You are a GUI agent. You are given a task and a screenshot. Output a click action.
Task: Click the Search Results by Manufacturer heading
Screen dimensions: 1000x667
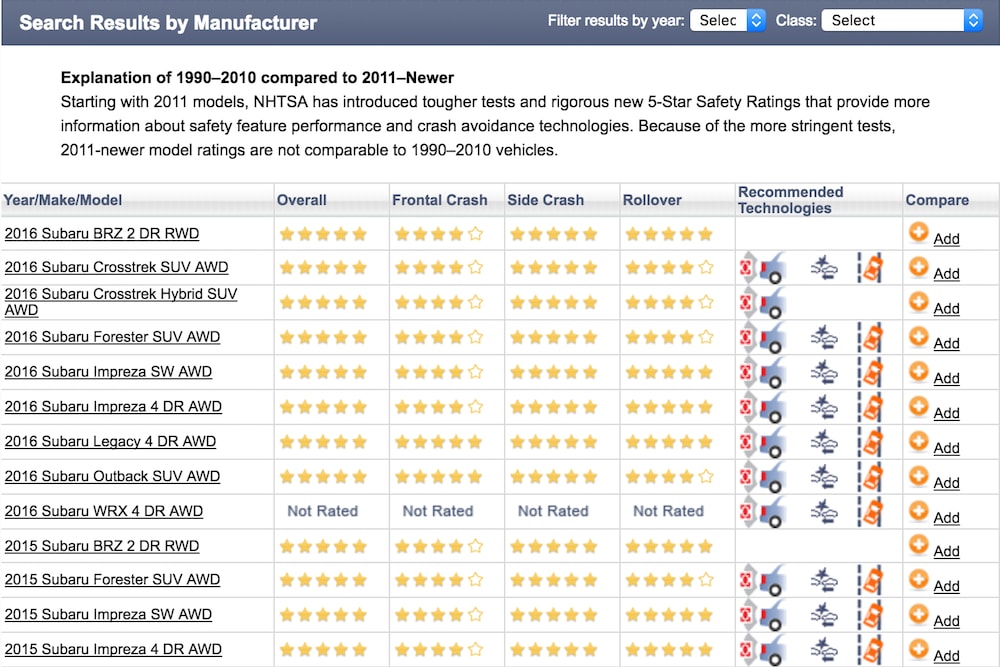coord(168,23)
